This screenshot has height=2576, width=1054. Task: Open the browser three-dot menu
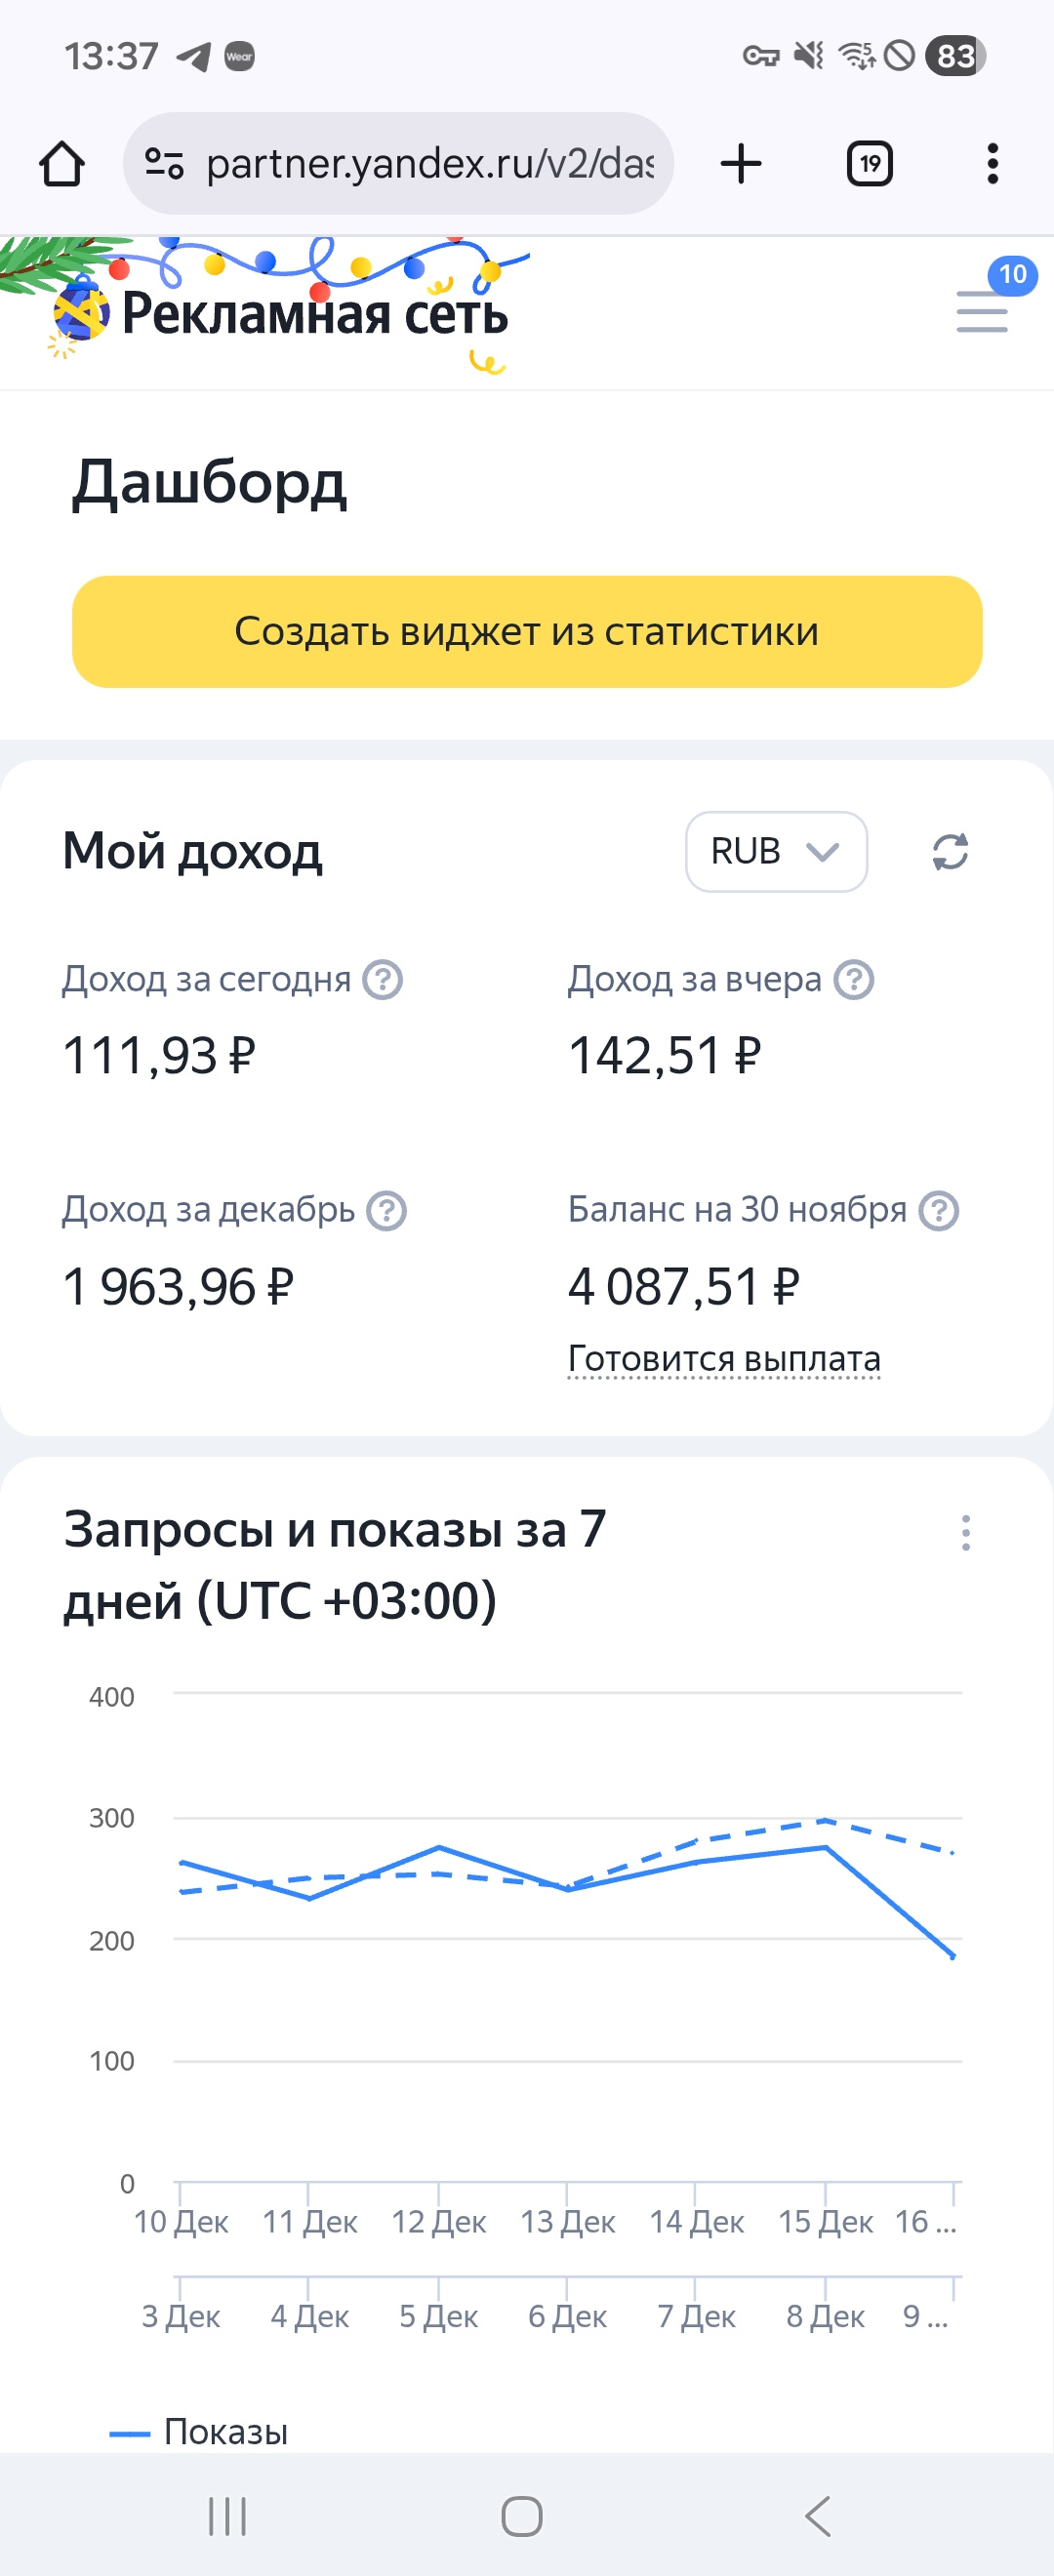tap(992, 164)
